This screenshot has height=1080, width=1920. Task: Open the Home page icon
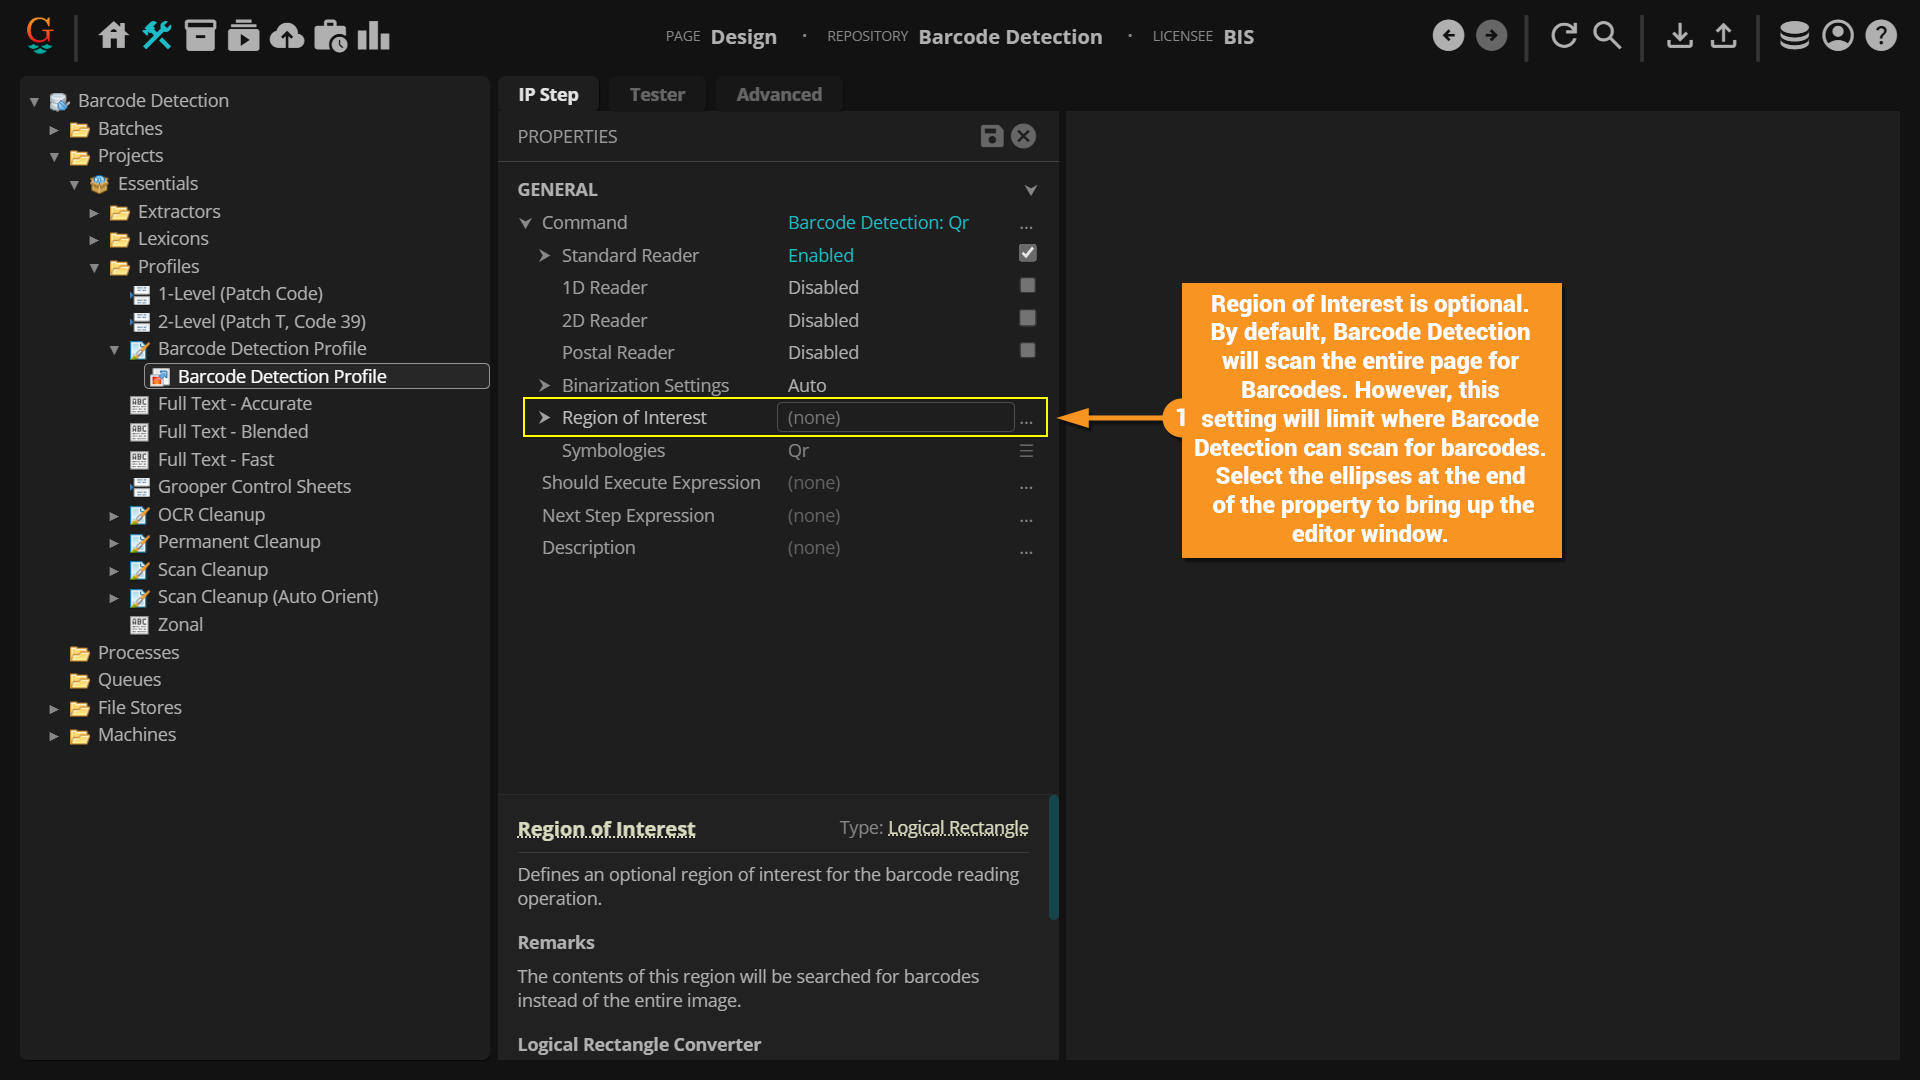(113, 36)
